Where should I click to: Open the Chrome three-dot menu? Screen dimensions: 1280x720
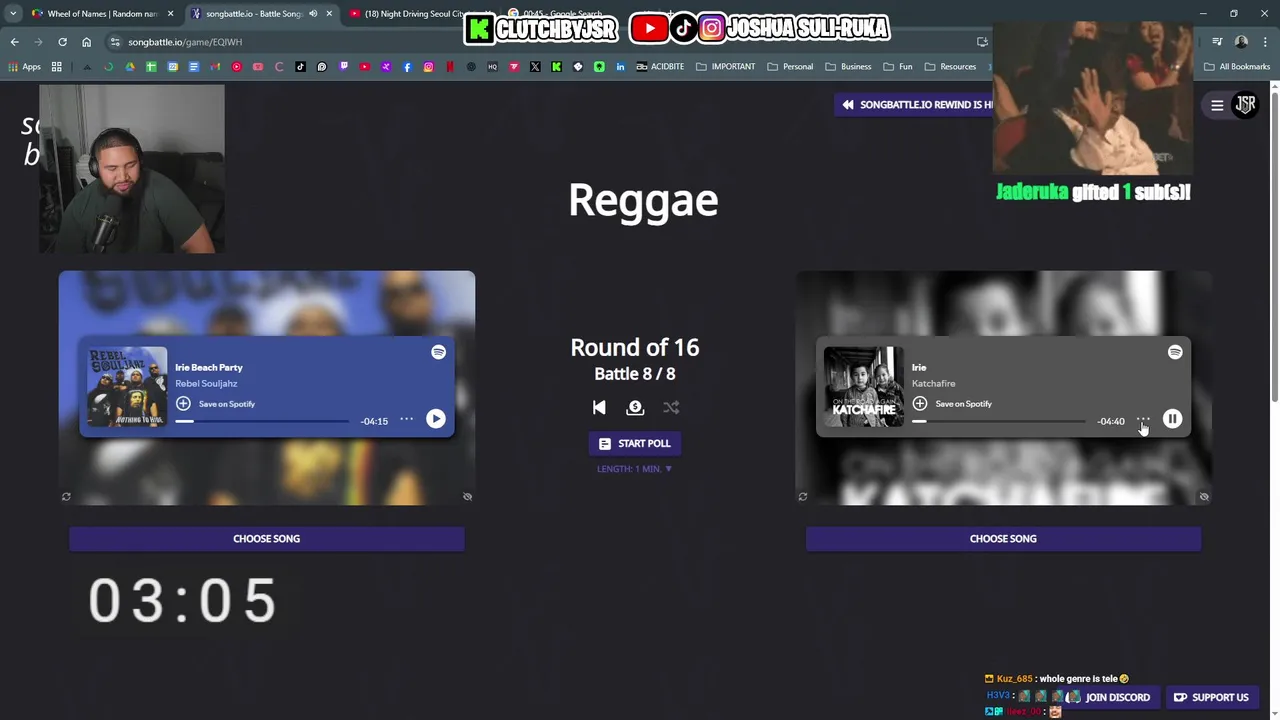click(x=1264, y=42)
